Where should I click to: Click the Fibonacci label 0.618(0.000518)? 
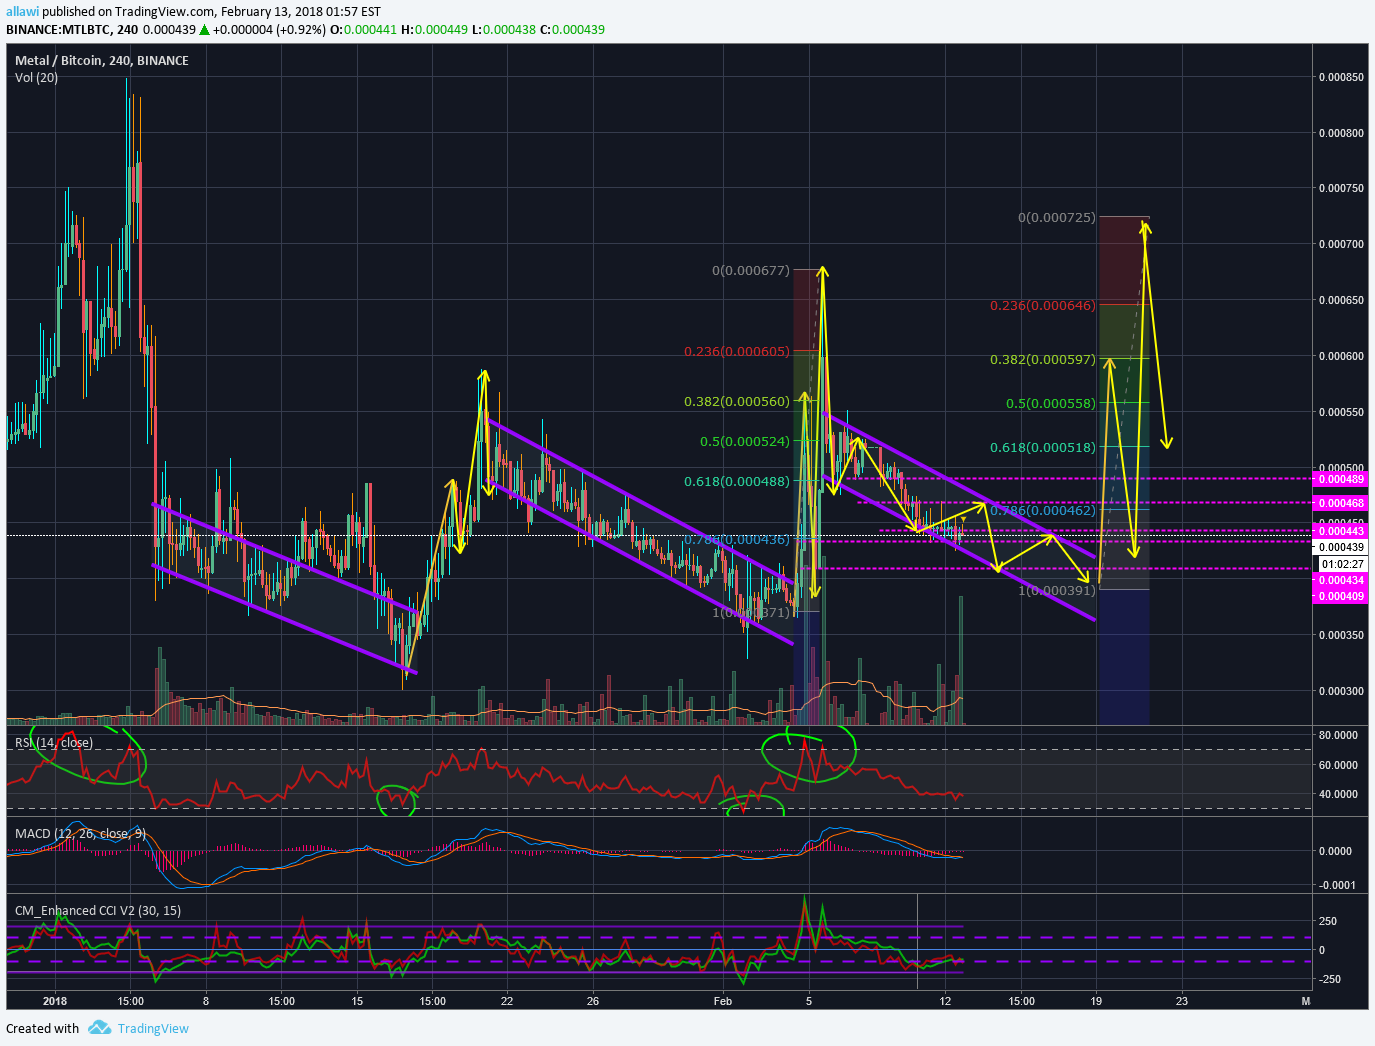(x=1043, y=447)
